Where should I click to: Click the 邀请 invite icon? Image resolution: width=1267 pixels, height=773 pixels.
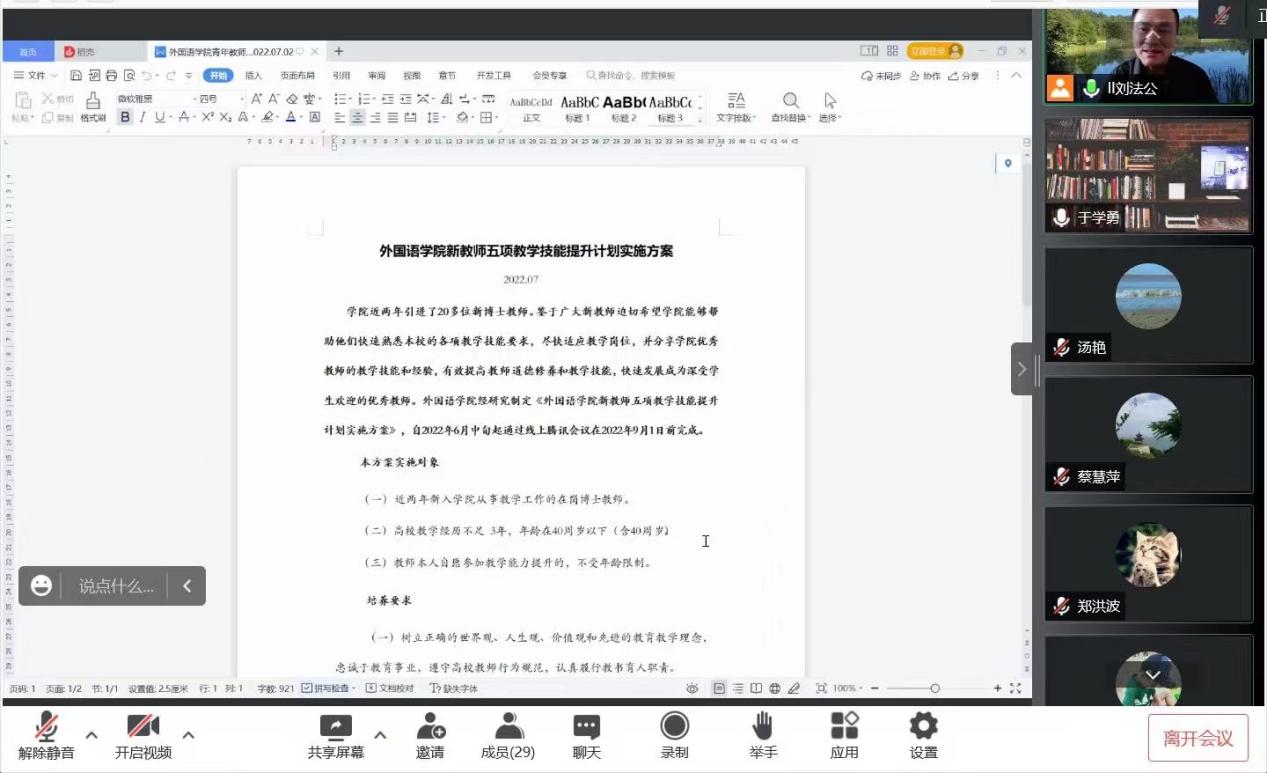pyautogui.click(x=430, y=727)
